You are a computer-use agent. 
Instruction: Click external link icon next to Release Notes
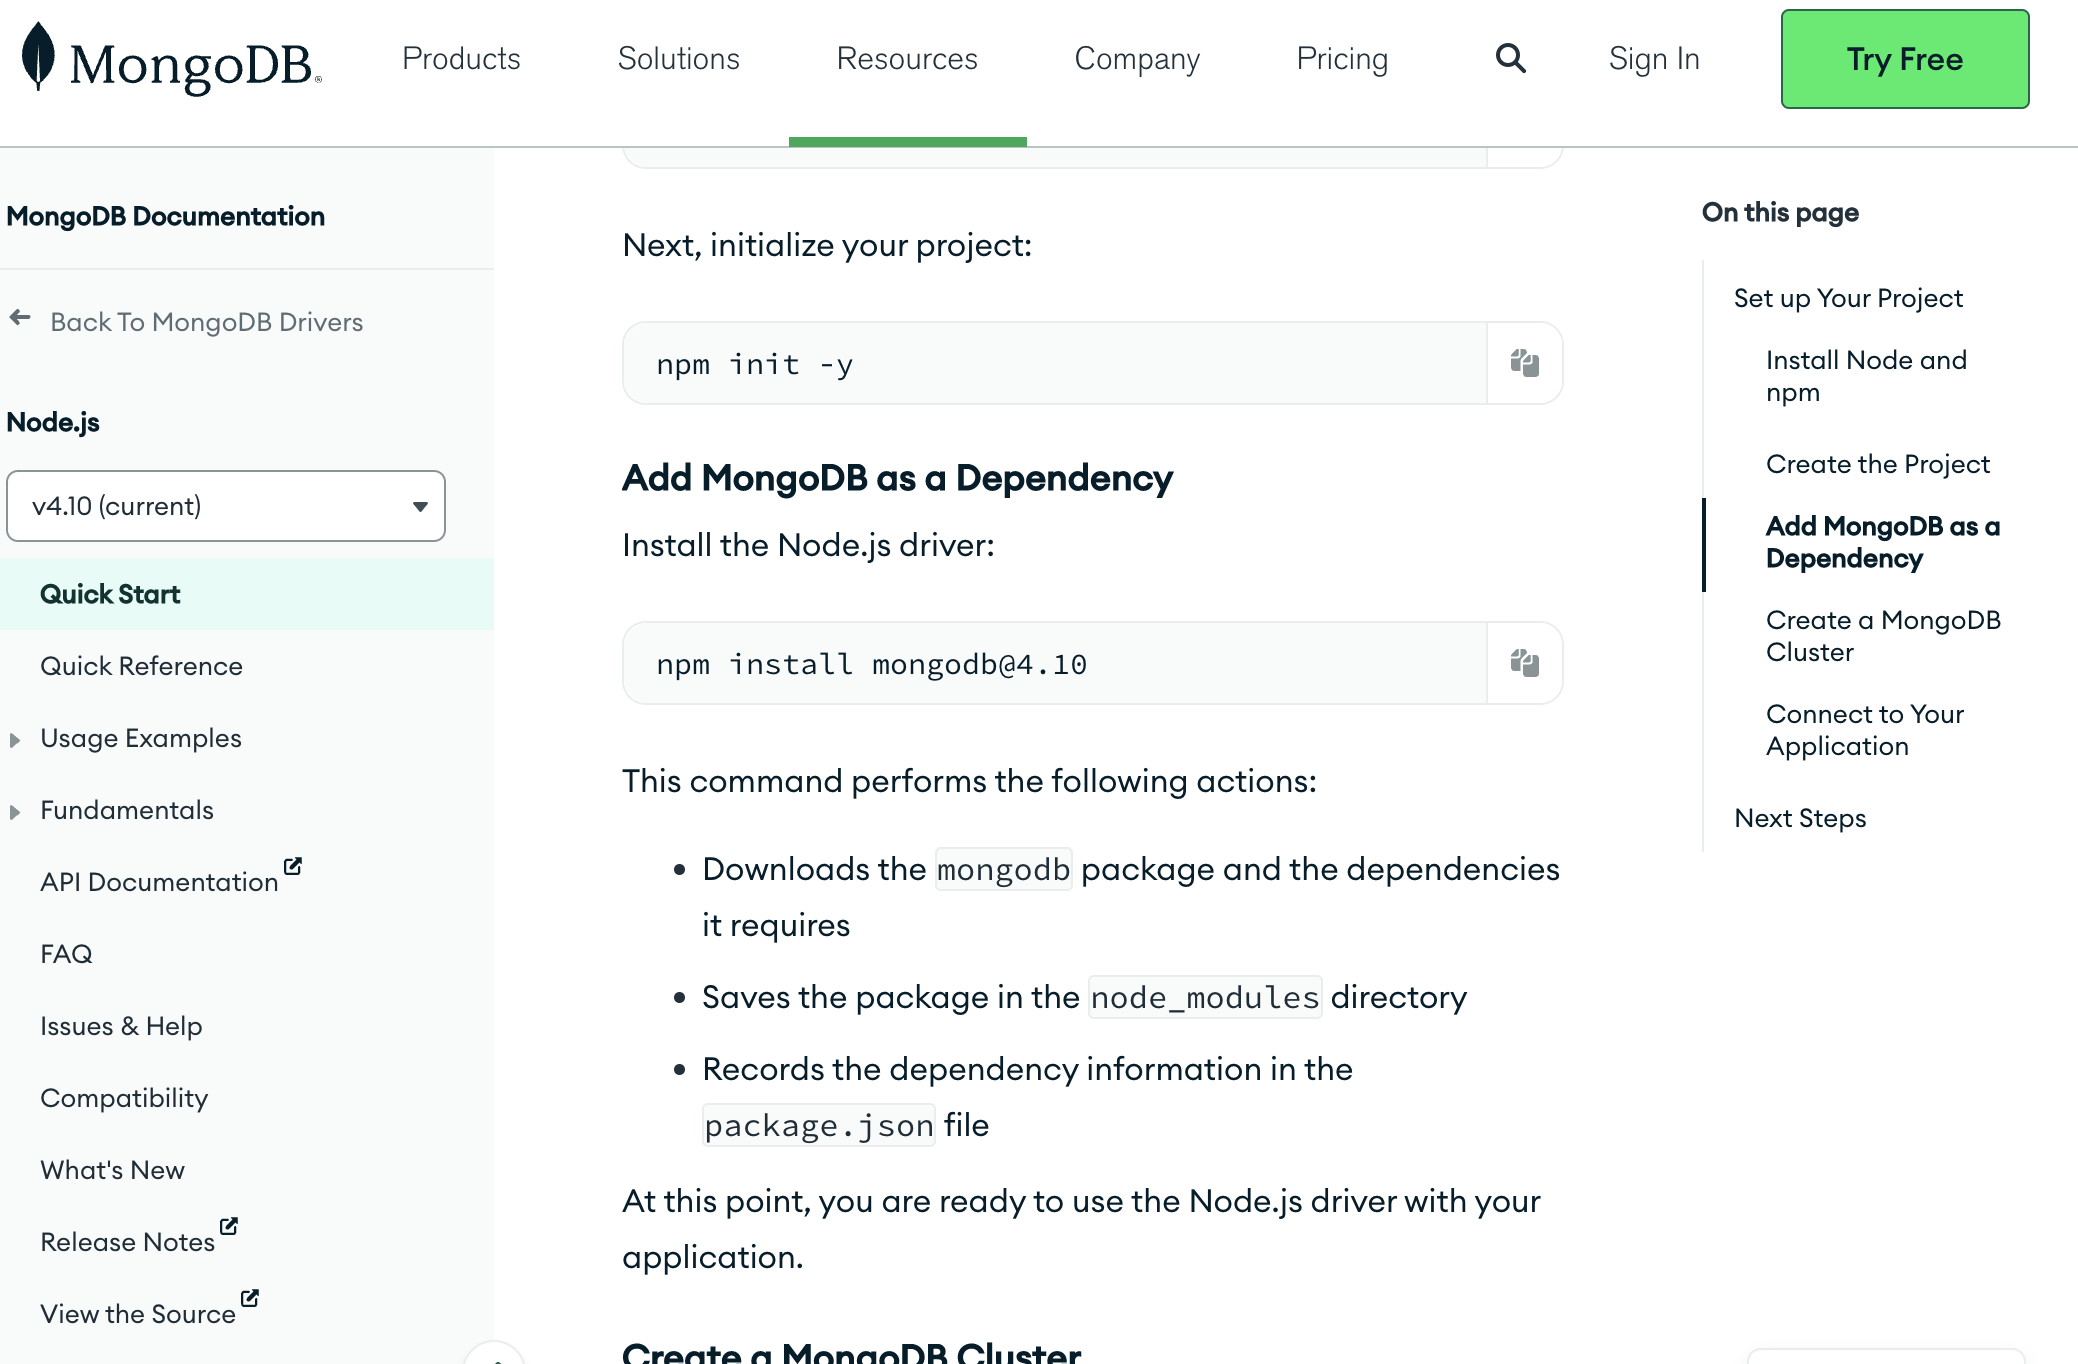click(229, 1226)
